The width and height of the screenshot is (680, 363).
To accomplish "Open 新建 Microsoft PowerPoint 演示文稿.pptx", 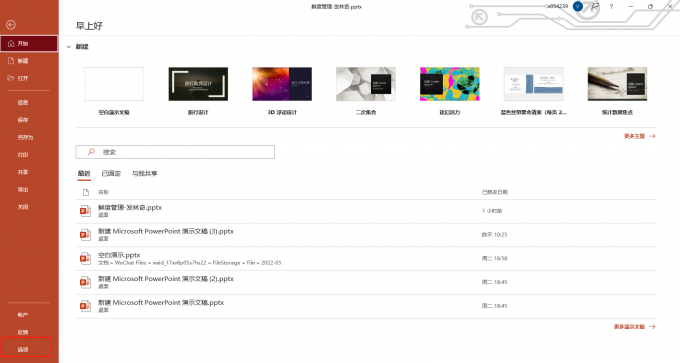I will [161, 303].
